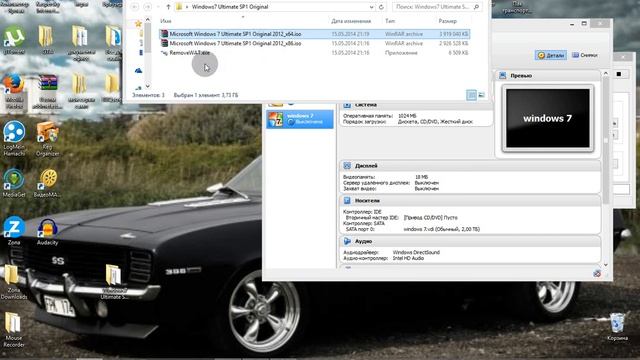The height and width of the screenshot is (360, 640).
Task: Click the search magnifier in Explorer
Action: point(476,7)
